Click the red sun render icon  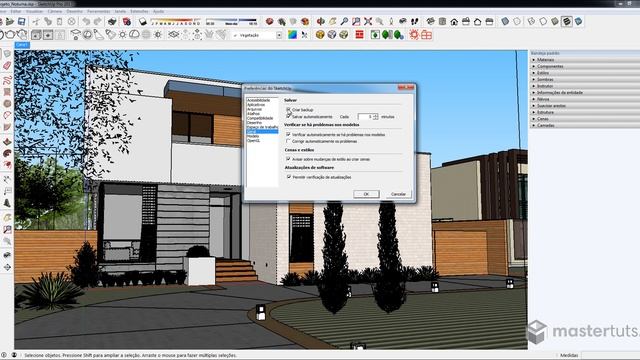(414, 35)
